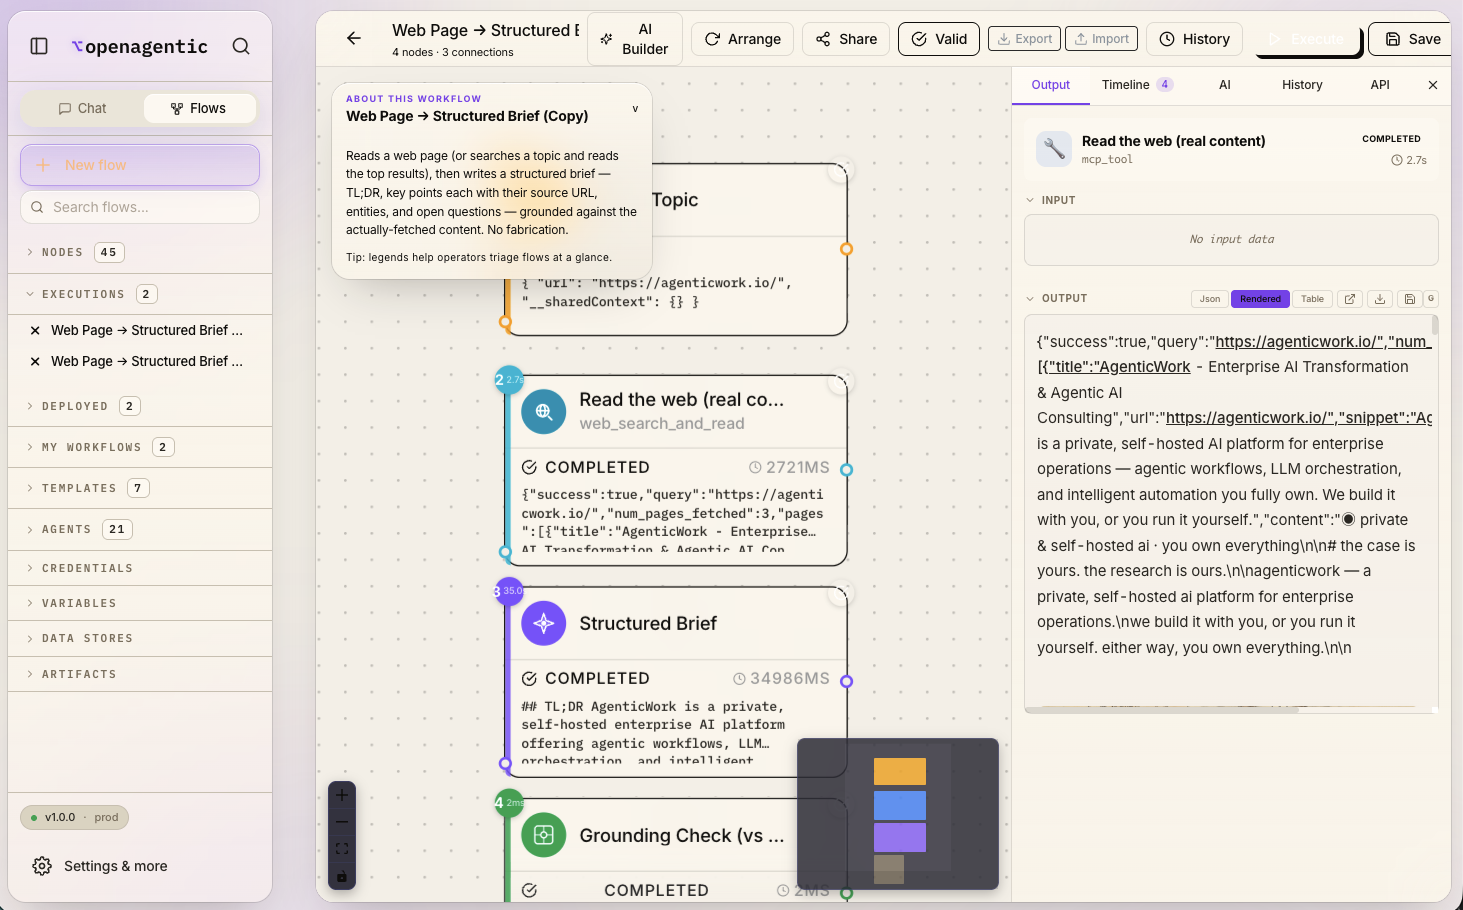Screen dimensions: 1463x910
Task: Expand the Deployed section
Action: (x=140, y=406)
